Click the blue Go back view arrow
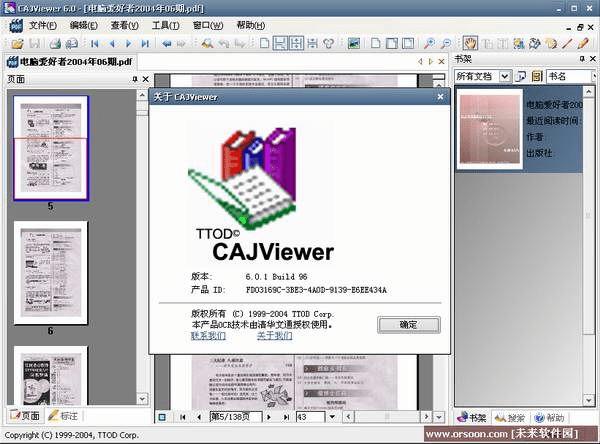Screen dimensions: 600x444 pyautogui.click(x=167, y=44)
